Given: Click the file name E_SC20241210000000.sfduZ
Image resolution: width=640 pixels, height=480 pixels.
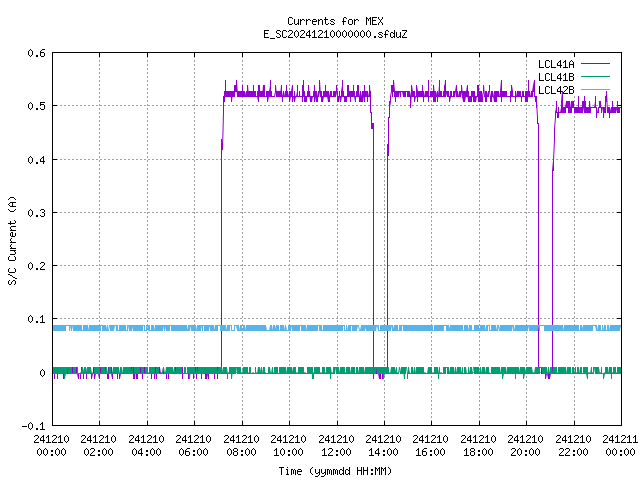Looking at the screenshot, I should click(x=335, y=34).
